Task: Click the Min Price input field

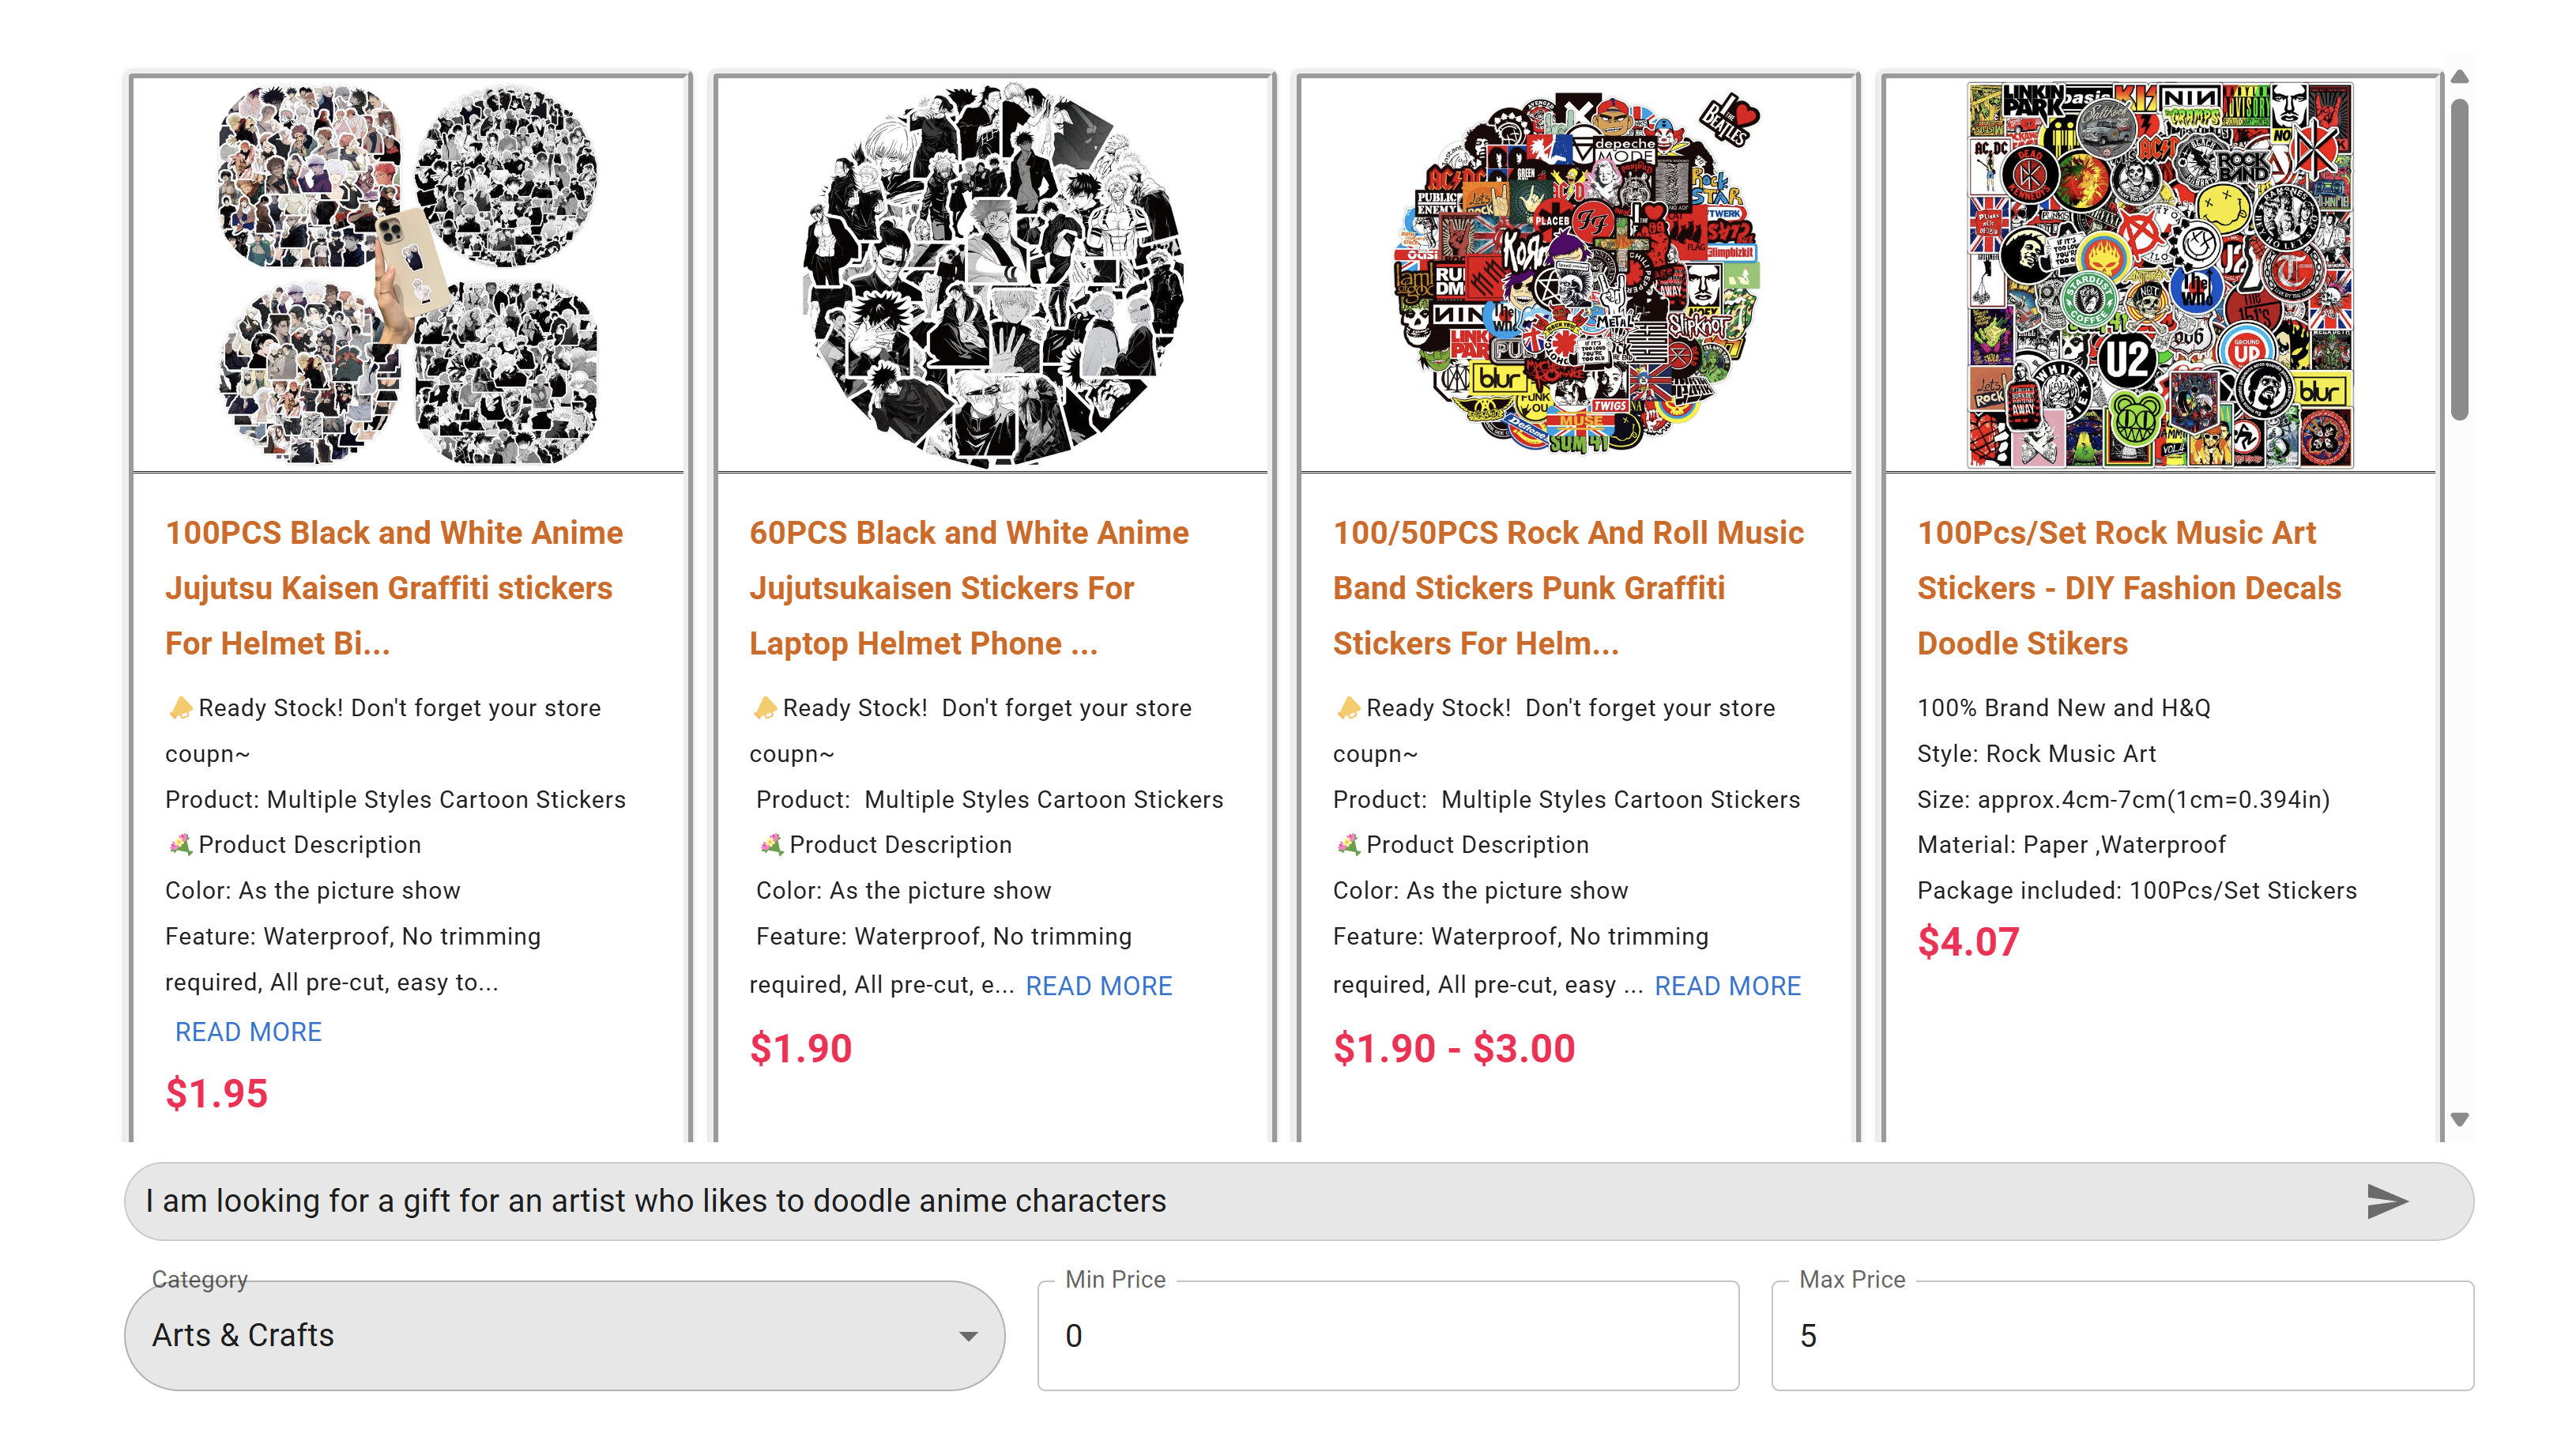Action: [1388, 1335]
